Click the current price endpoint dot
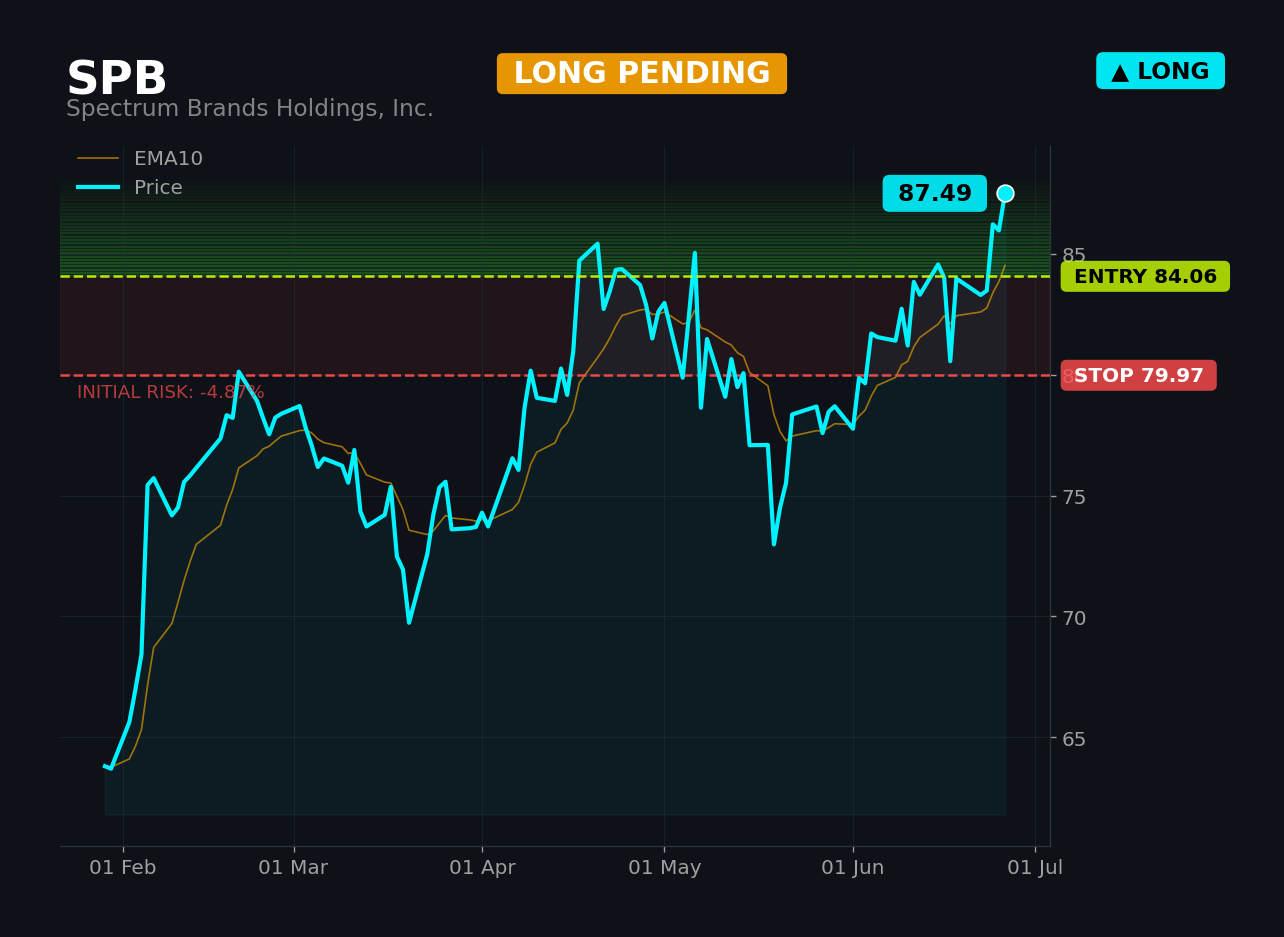1284x937 pixels. point(1005,194)
